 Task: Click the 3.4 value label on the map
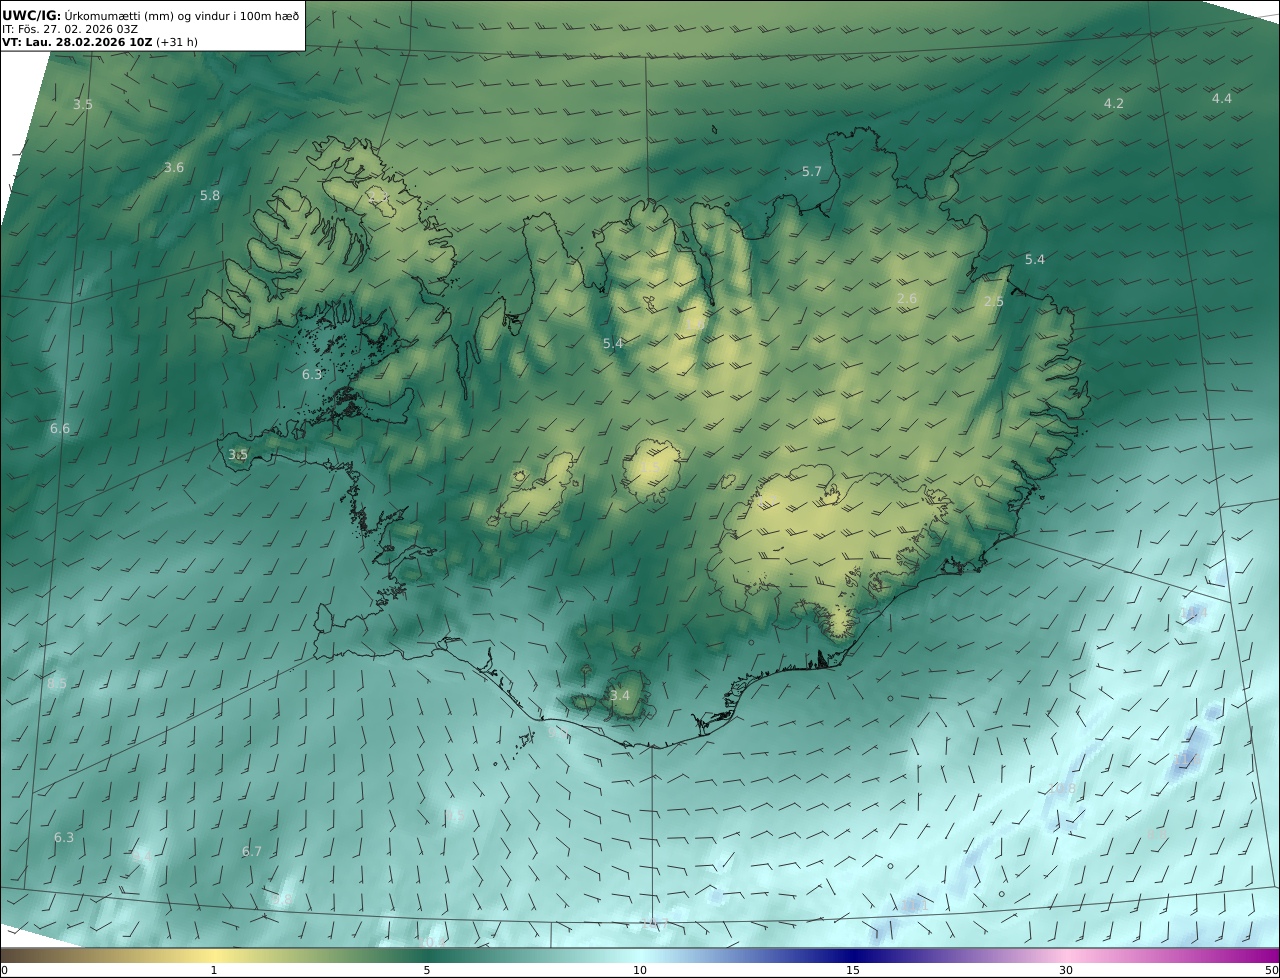(620, 696)
